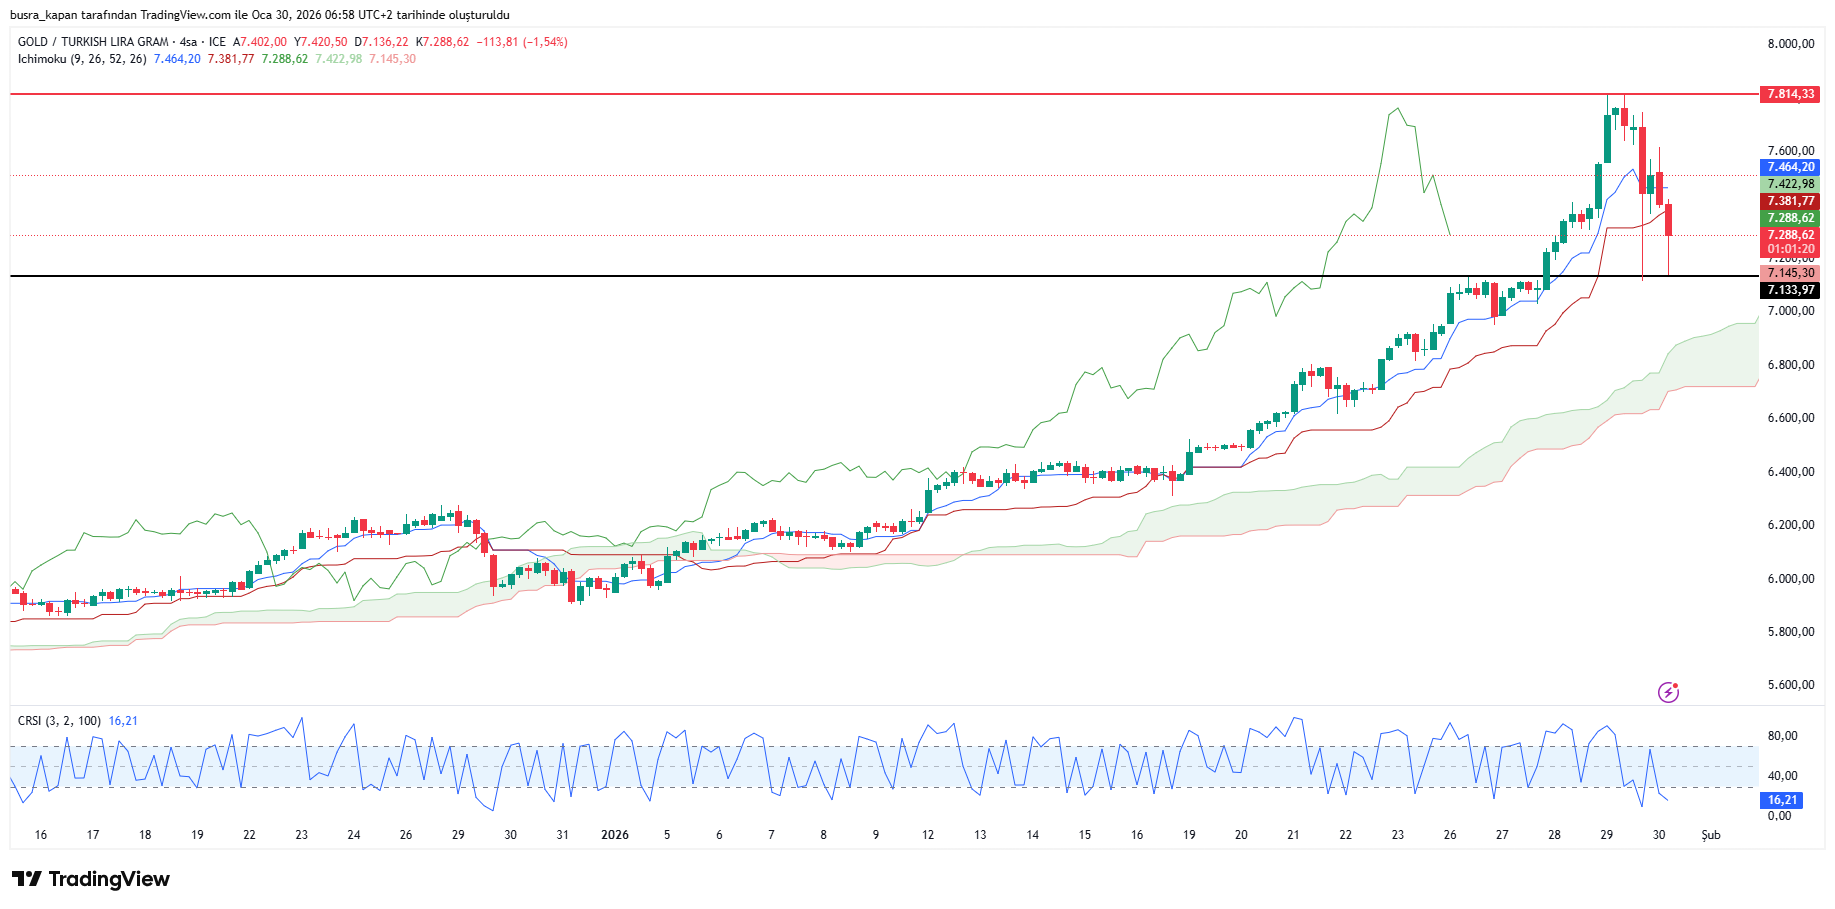Click the CRSI (3, 2, 100) indicator legend
1835x909 pixels.
(x=59, y=721)
